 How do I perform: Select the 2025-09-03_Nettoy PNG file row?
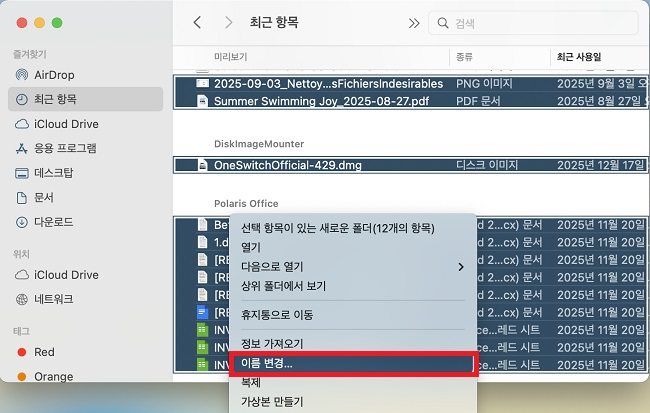click(x=411, y=84)
